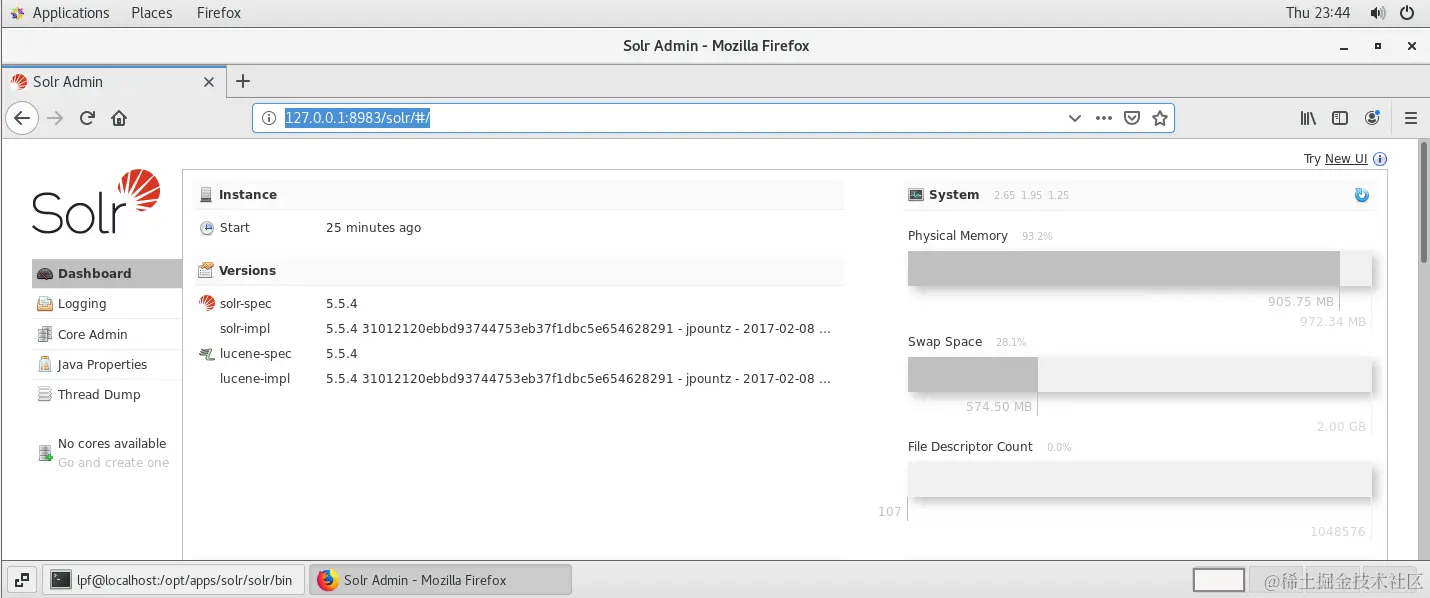Click show-desktop icon in bottom panel
The height and width of the screenshot is (598, 1430).
coord(22,580)
